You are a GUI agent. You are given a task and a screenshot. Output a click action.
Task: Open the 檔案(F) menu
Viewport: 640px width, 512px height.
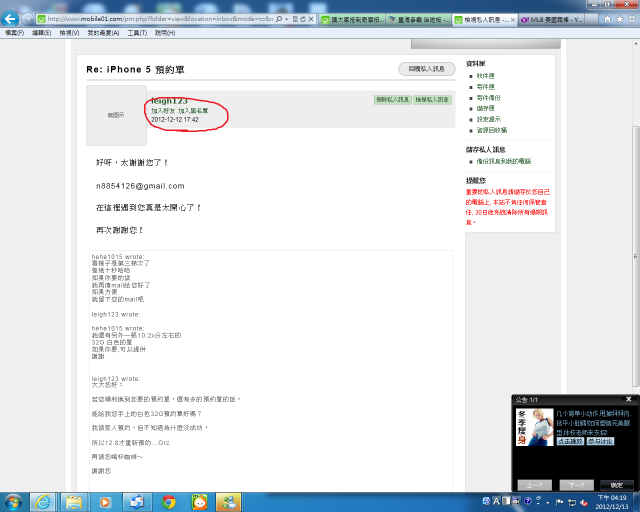coord(14,33)
